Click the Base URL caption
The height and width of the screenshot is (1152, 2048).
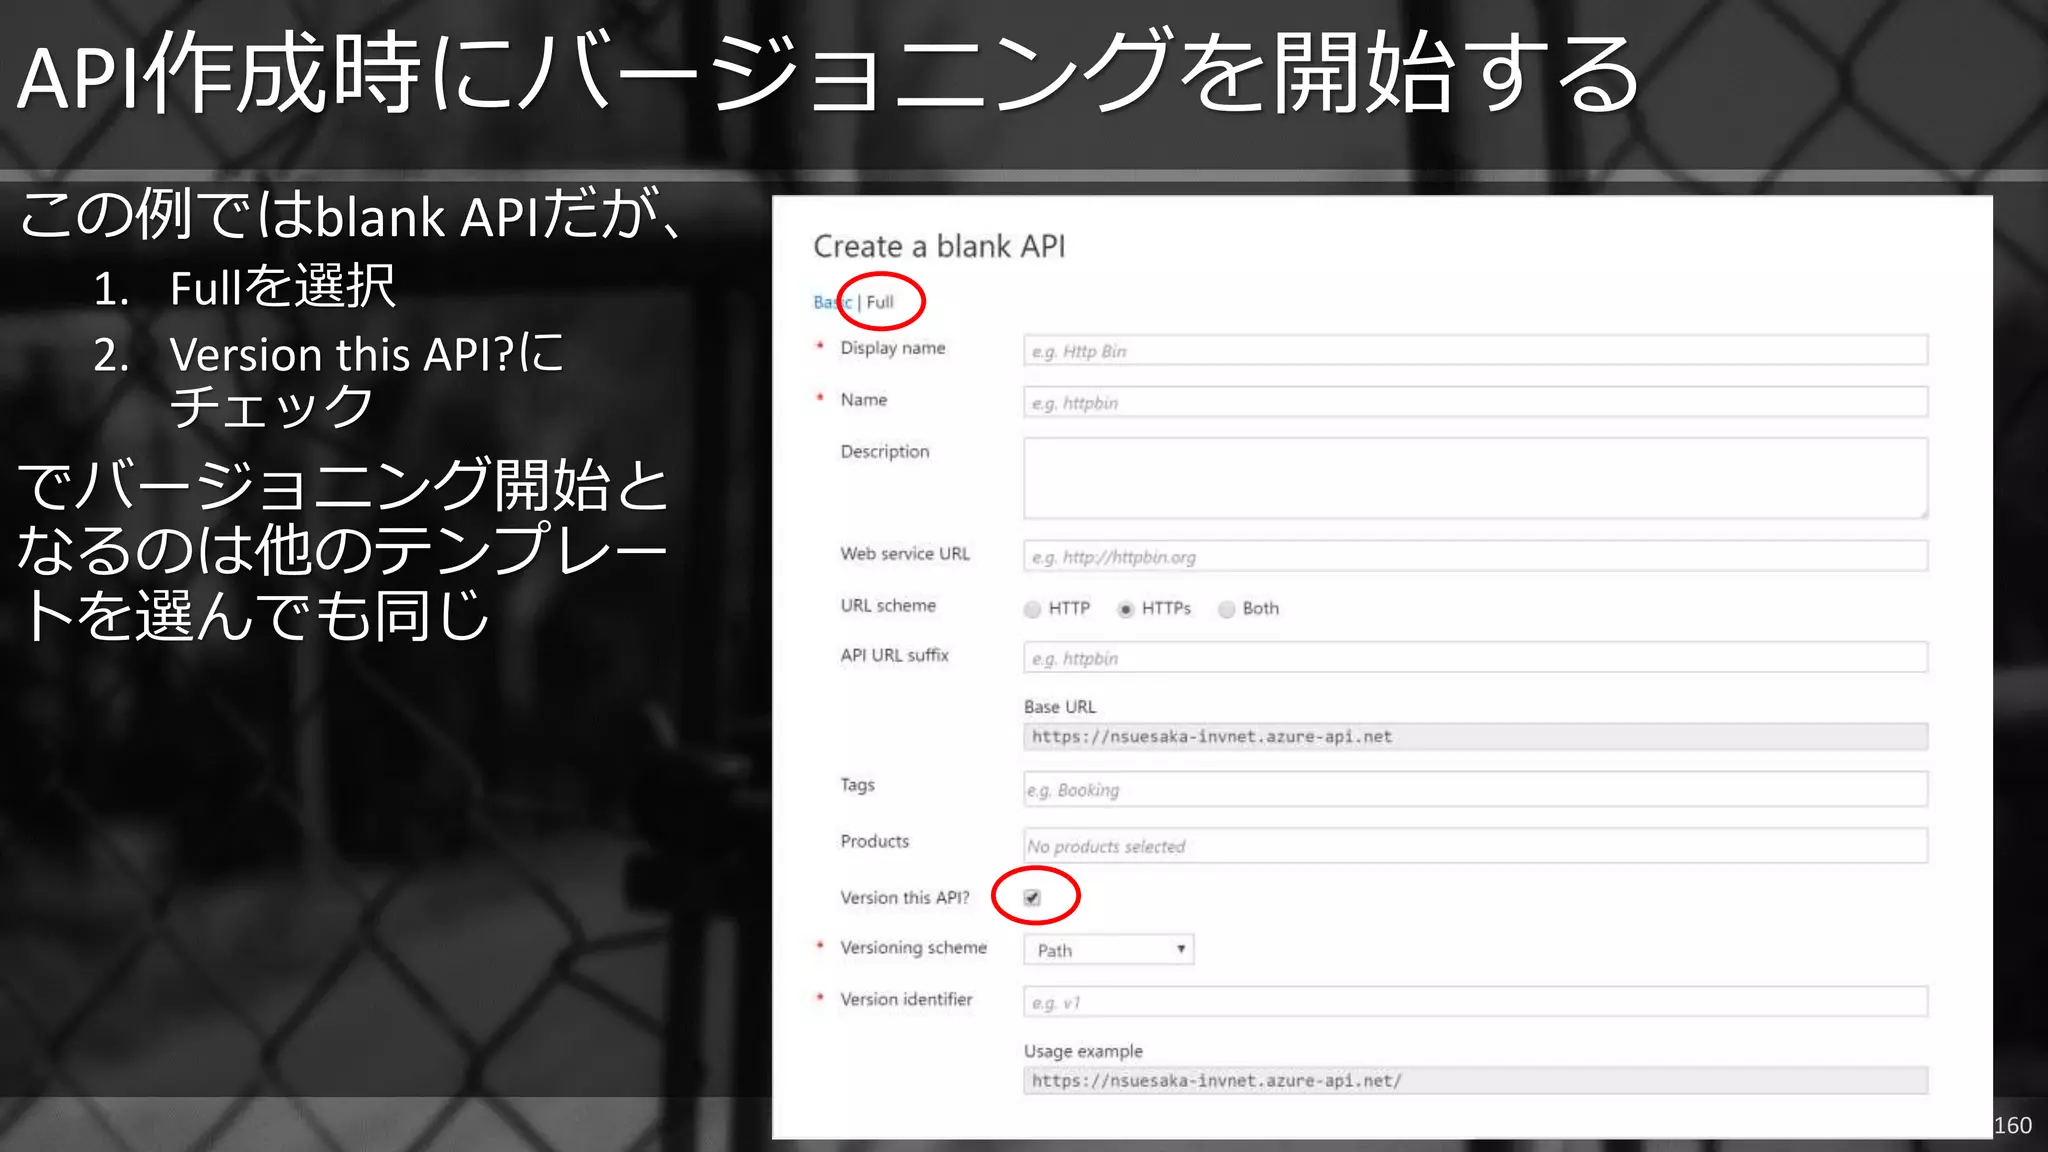pos(1060,707)
